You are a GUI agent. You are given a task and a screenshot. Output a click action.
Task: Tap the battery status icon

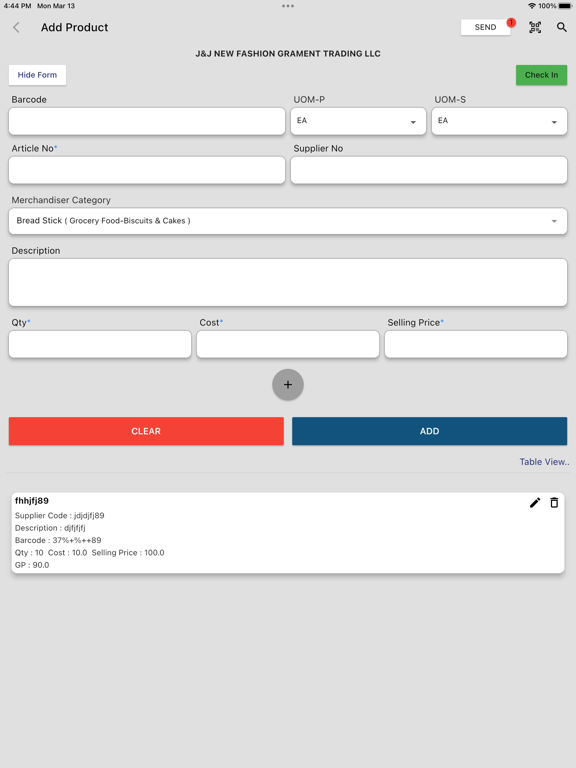click(x=565, y=6)
